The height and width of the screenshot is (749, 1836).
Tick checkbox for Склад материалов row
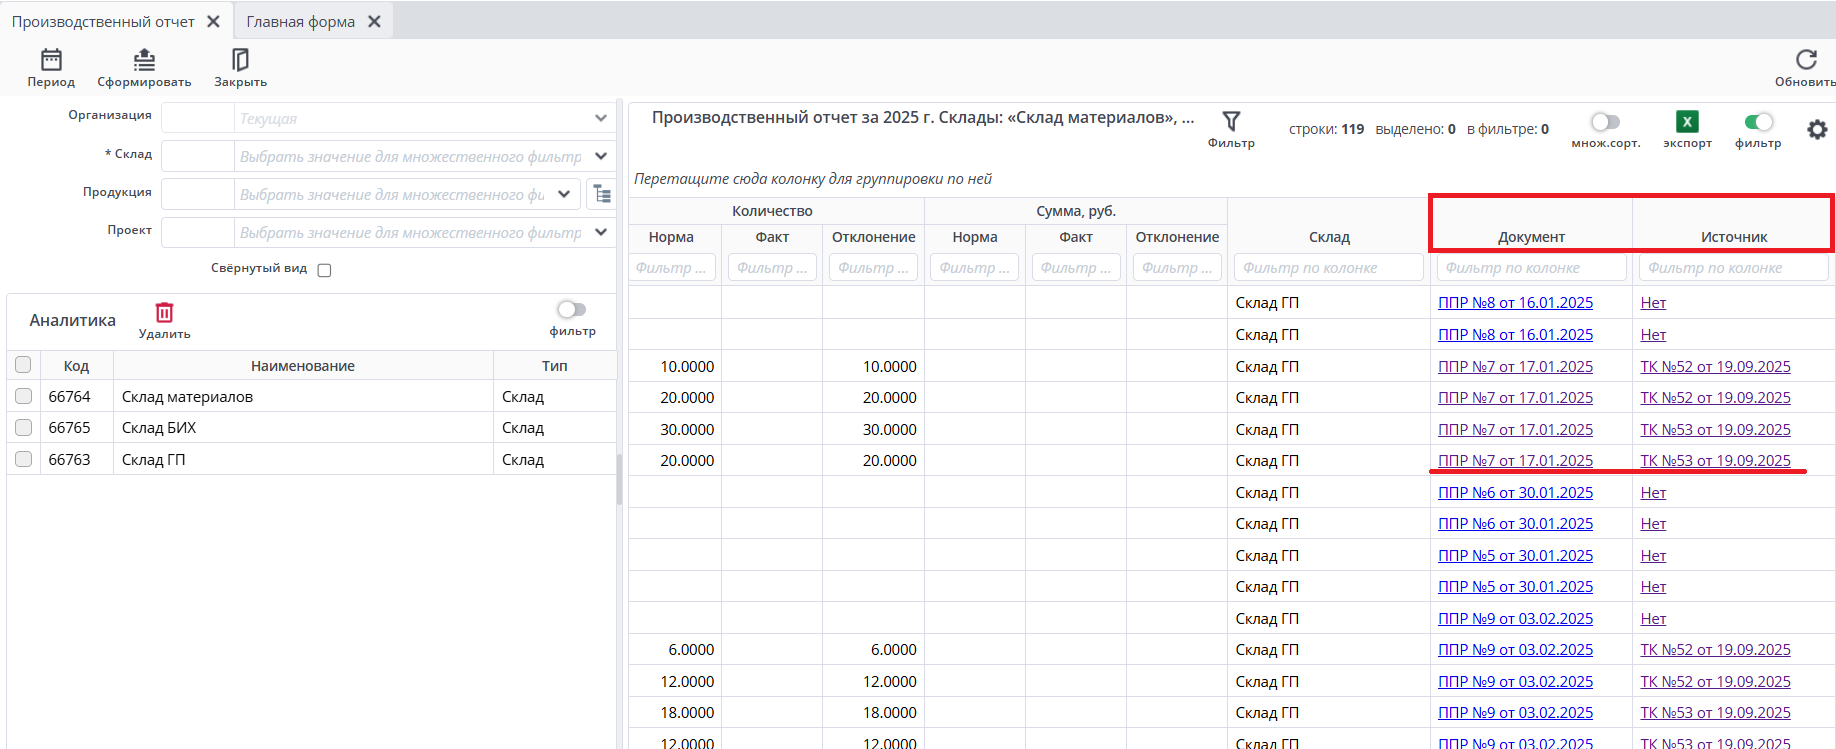pos(23,396)
